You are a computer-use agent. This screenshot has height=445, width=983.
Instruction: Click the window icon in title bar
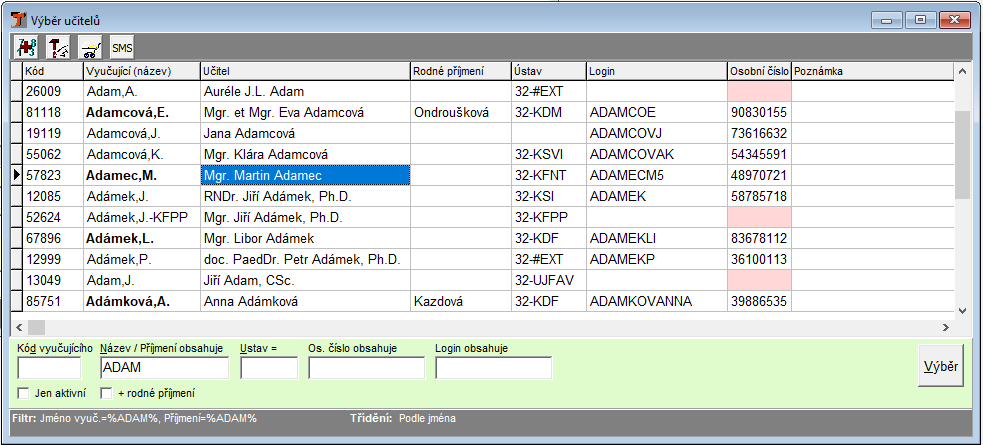pos(19,19)
